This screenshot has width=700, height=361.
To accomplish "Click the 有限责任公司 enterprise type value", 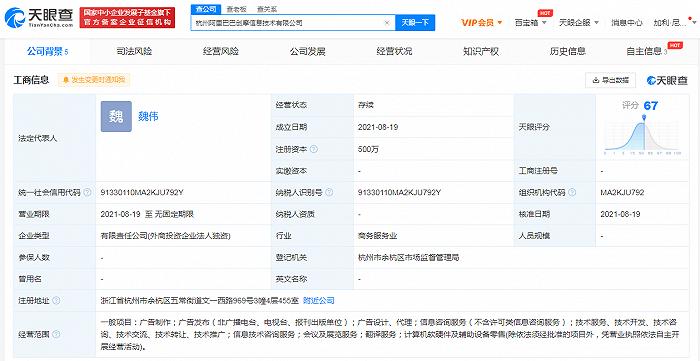I will pyautogui.click(x=166, y=236).
